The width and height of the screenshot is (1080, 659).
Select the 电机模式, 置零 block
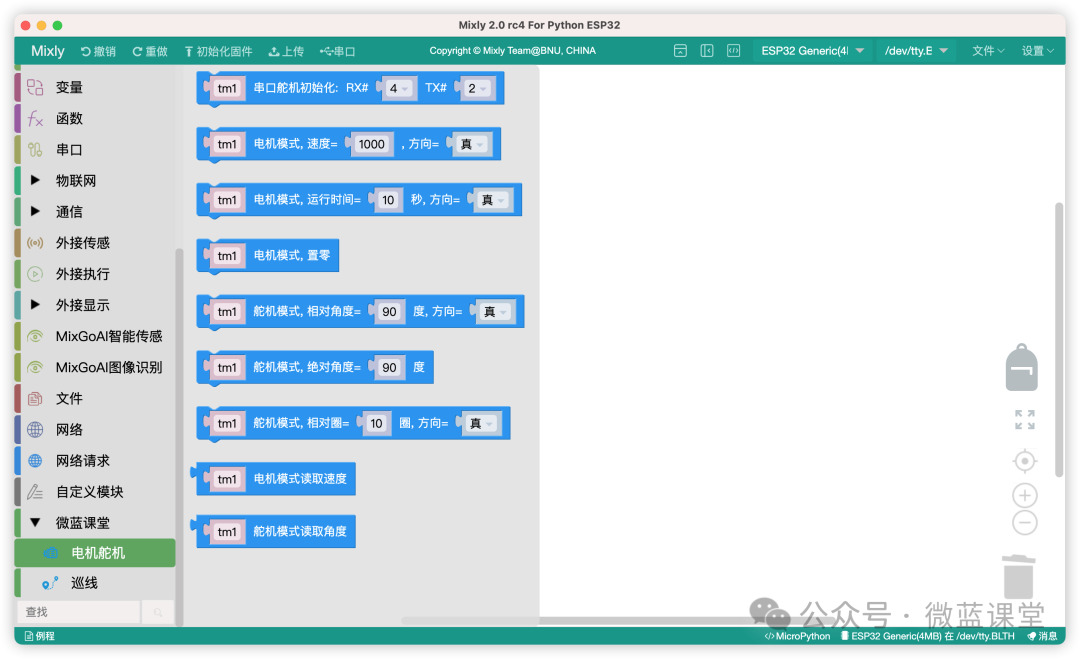[268, 255]
